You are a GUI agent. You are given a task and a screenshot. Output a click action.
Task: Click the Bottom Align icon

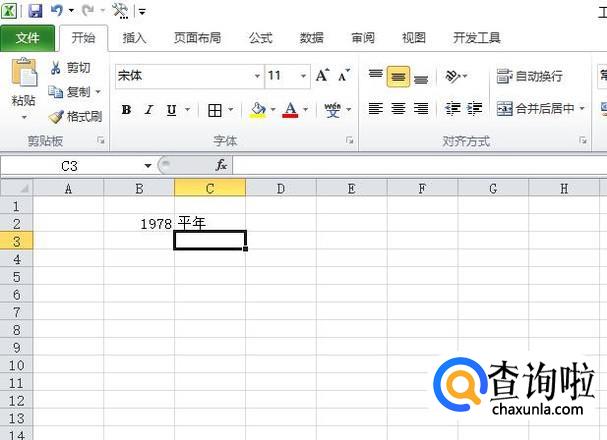click(x=421, y=78)
